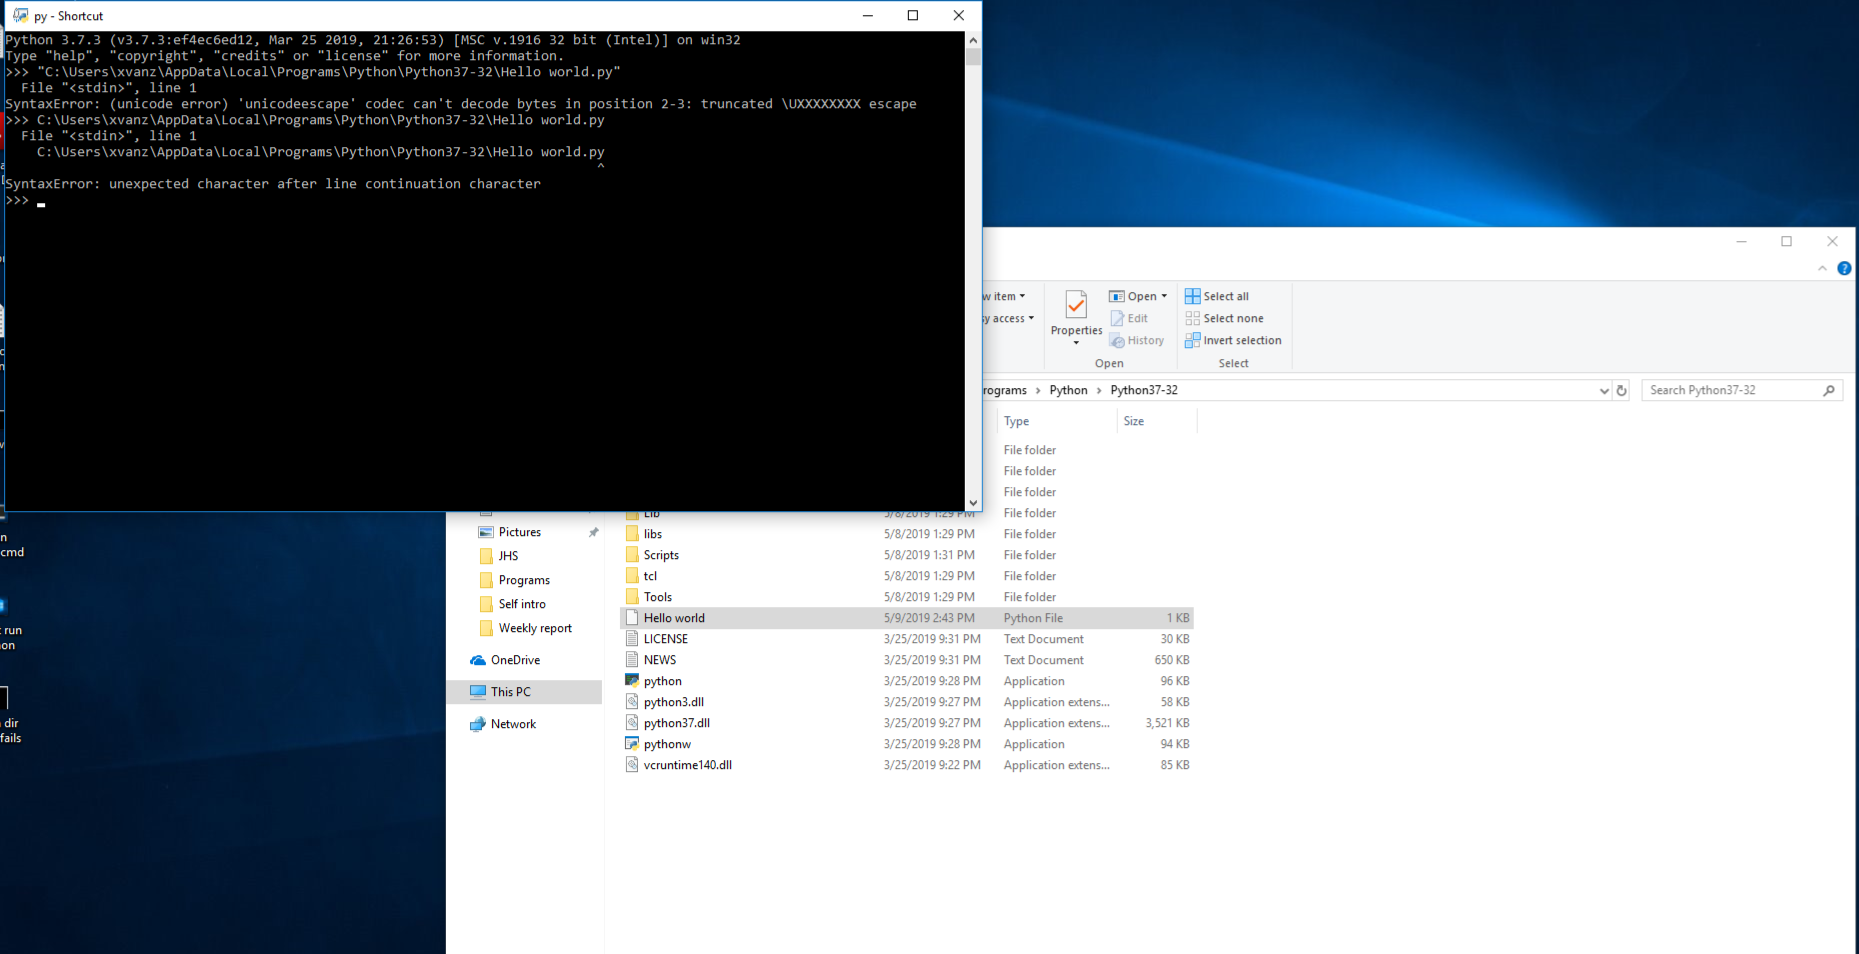Screen dimensions: 1859x954
Task: Collapse the Explorer ribbon with the chevron
Action: pos(1822,268)
